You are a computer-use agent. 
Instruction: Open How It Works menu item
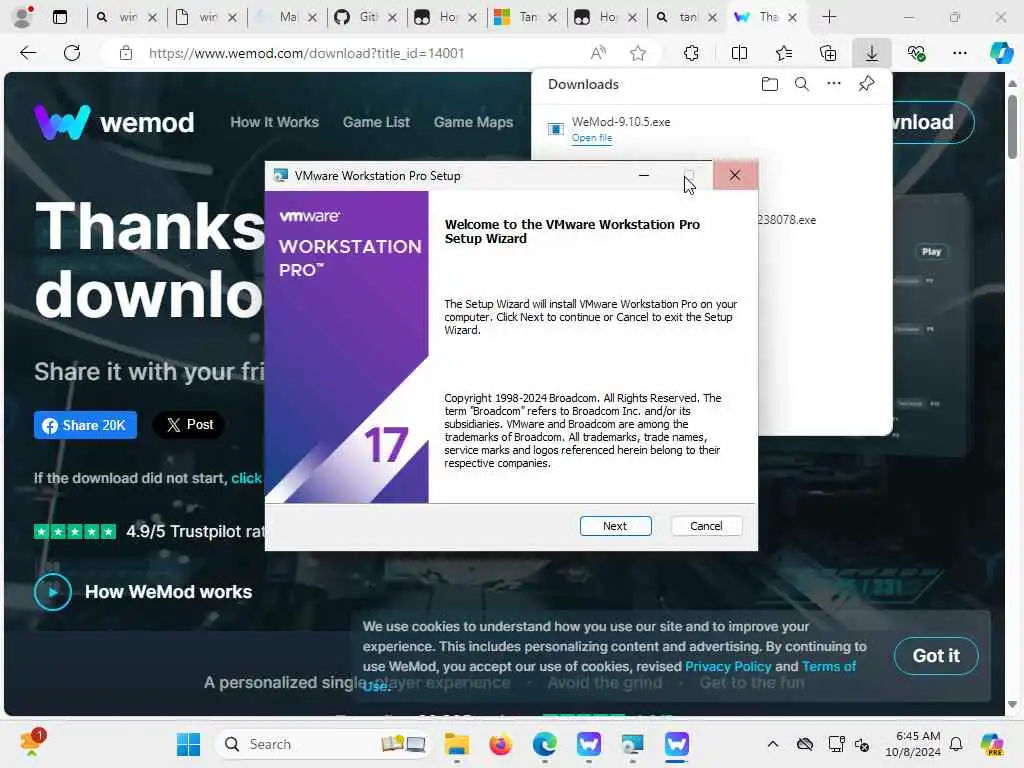(x=274, y=122)
